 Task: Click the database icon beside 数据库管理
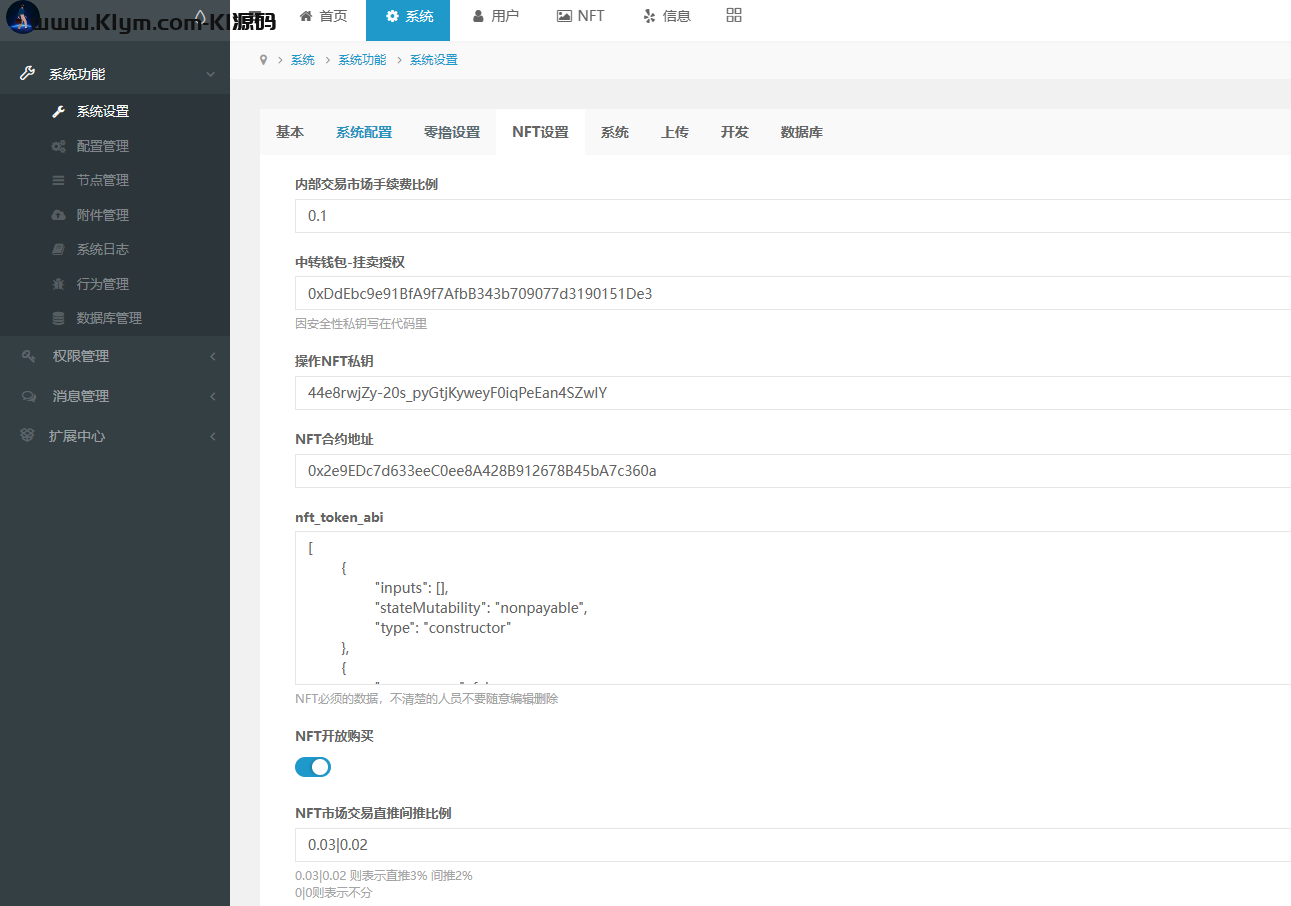click(x=58, y=319)
